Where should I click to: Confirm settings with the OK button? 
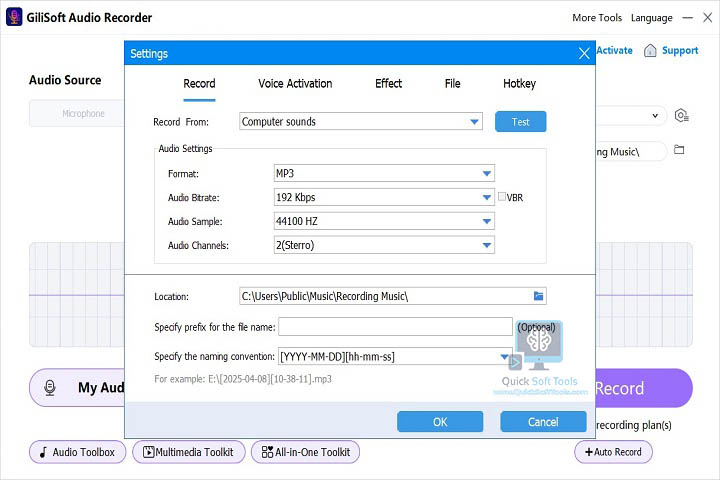[440, 422]
